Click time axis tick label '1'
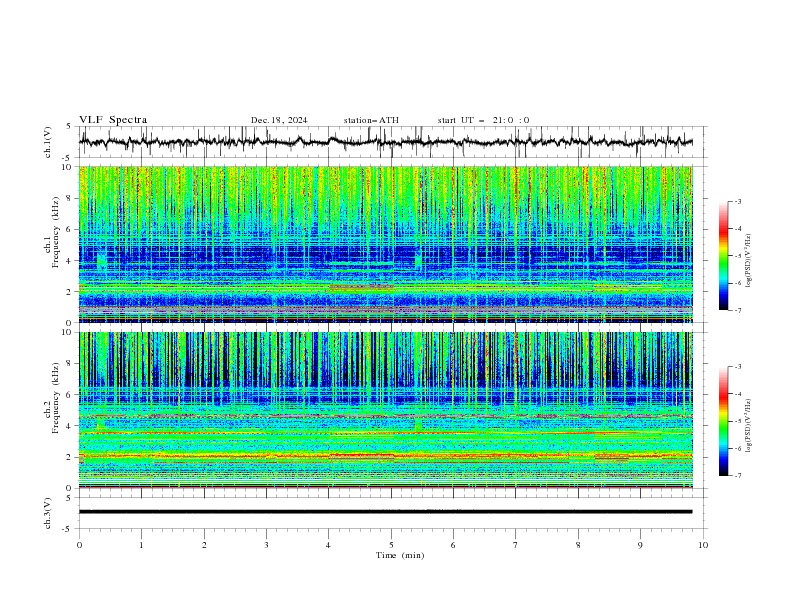Screen dimensions: 792x612 tap(141, 545)
